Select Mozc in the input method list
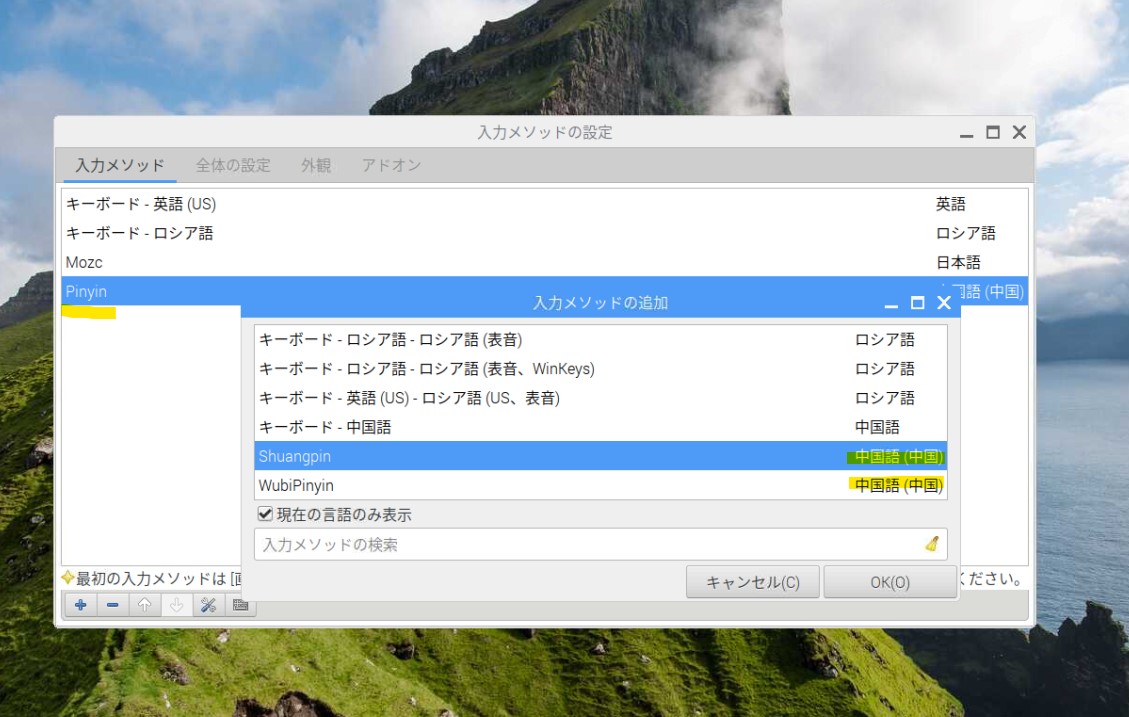 coord(85,262)
